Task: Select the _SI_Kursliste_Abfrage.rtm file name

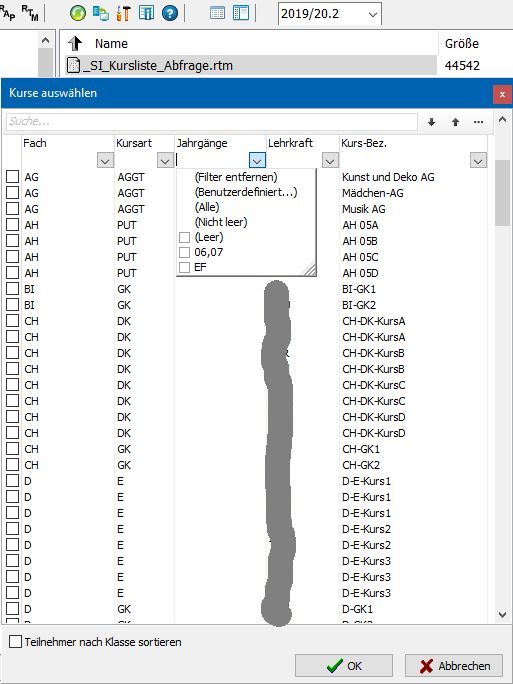Action: point(157,66)
